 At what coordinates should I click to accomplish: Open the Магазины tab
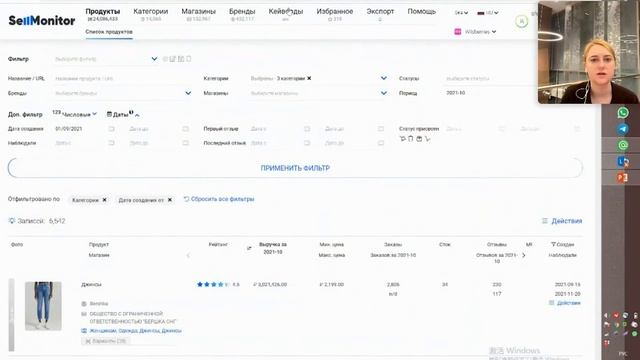pos(198,12)
